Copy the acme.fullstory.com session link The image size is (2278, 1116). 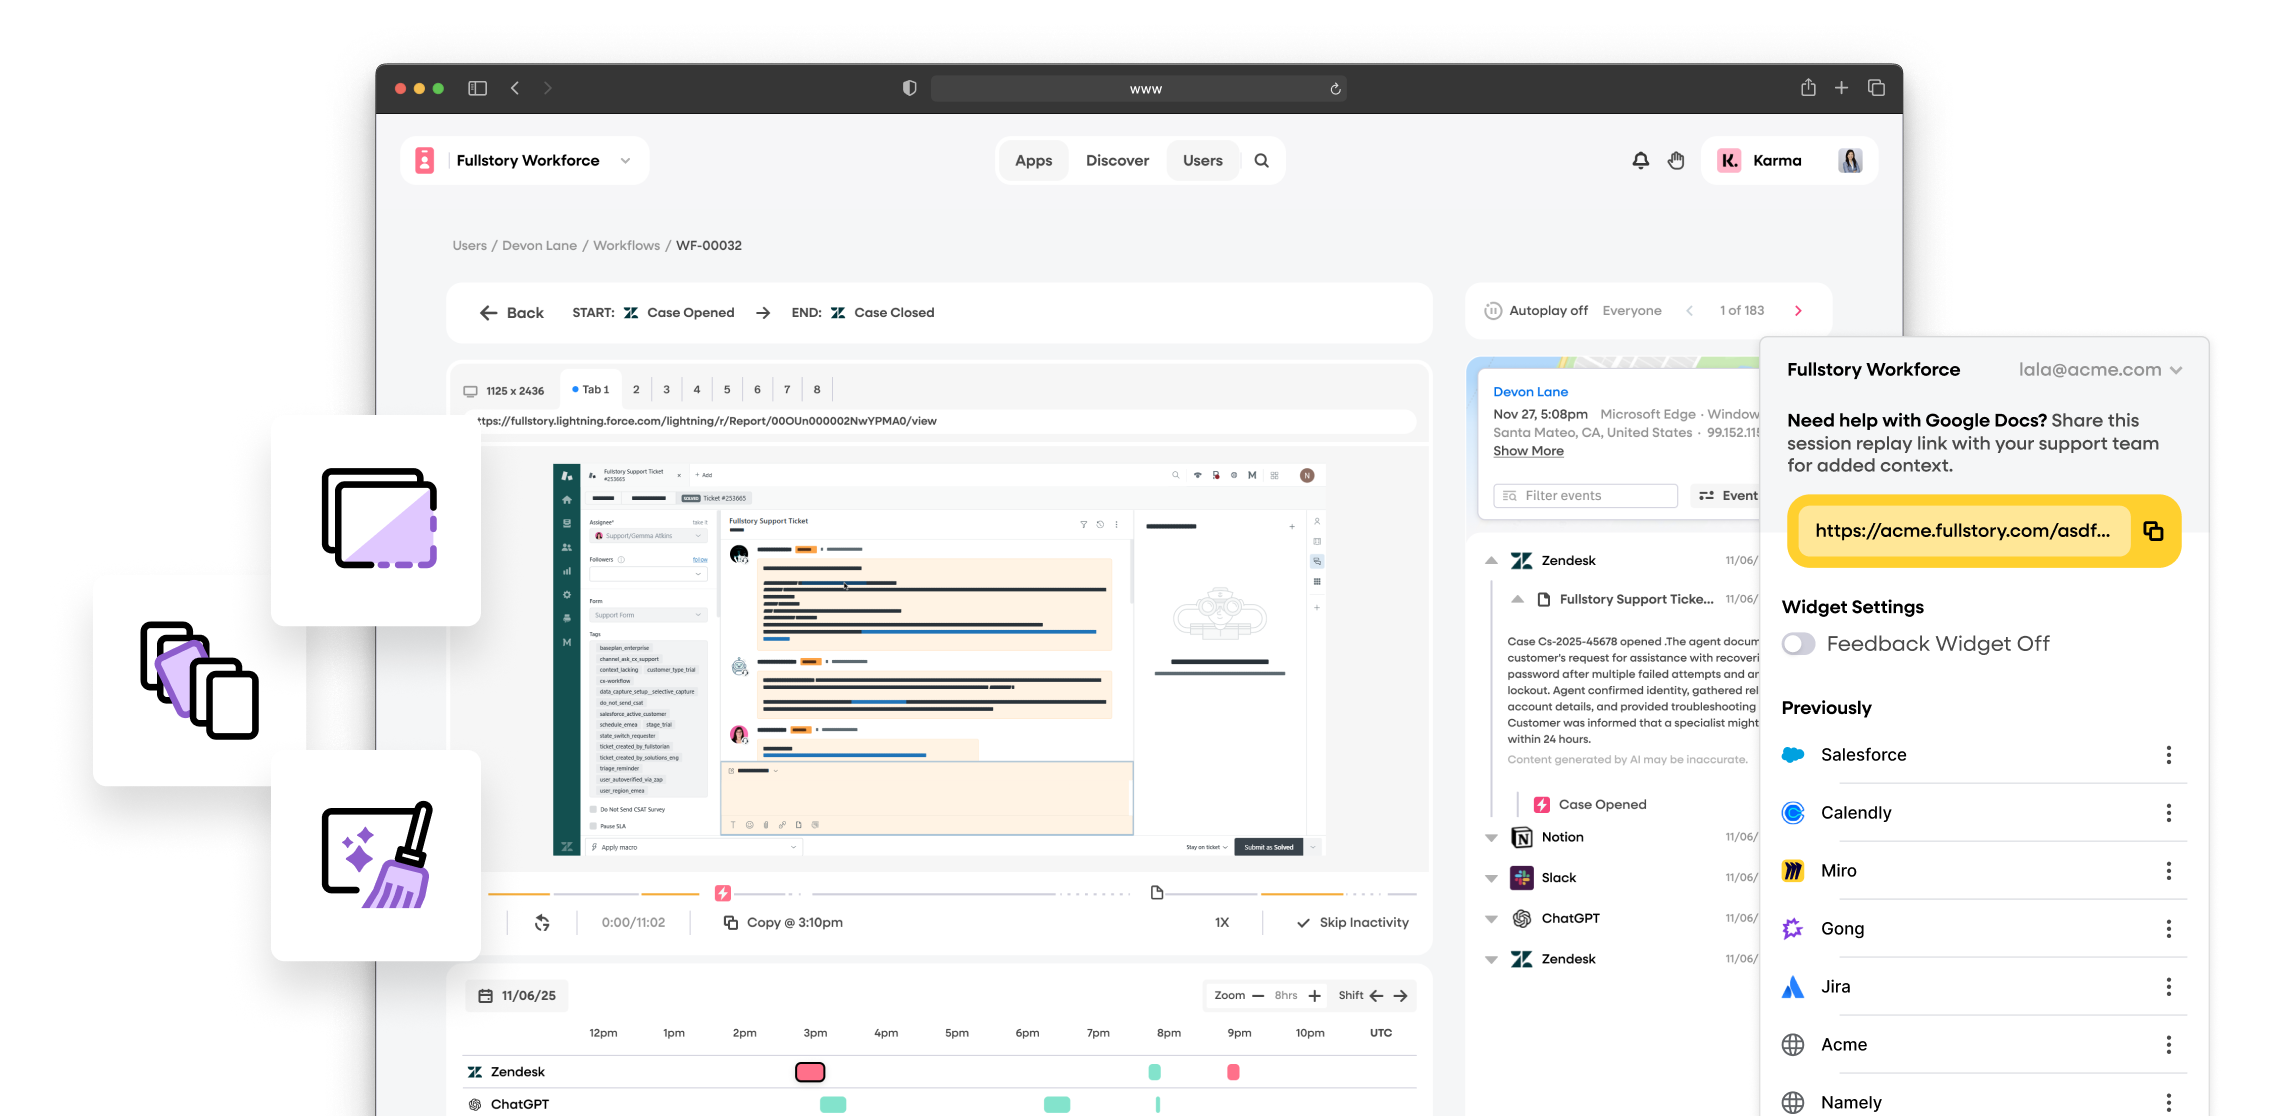point(2153,531)
